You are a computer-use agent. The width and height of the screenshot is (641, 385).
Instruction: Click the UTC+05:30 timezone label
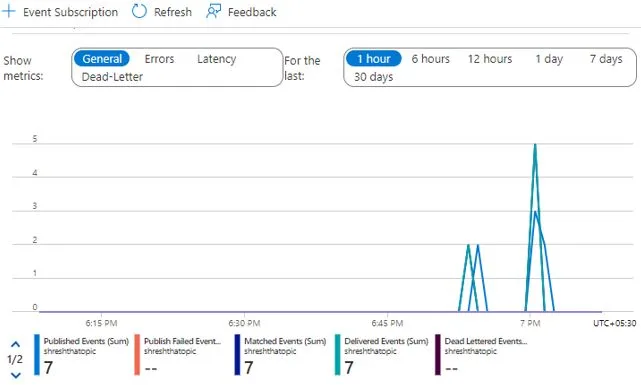pos(614,323)
